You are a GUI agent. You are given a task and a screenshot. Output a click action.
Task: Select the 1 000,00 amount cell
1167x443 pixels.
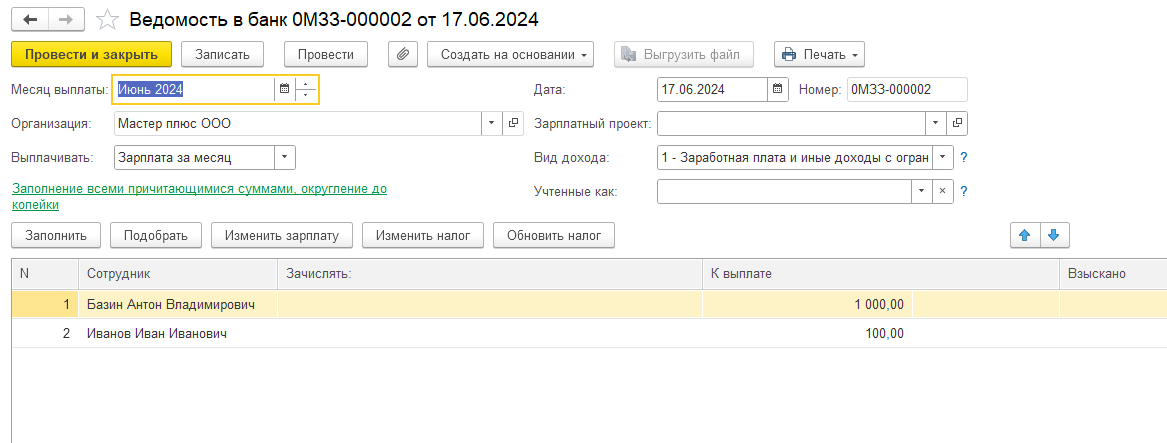tap(808, 305)
